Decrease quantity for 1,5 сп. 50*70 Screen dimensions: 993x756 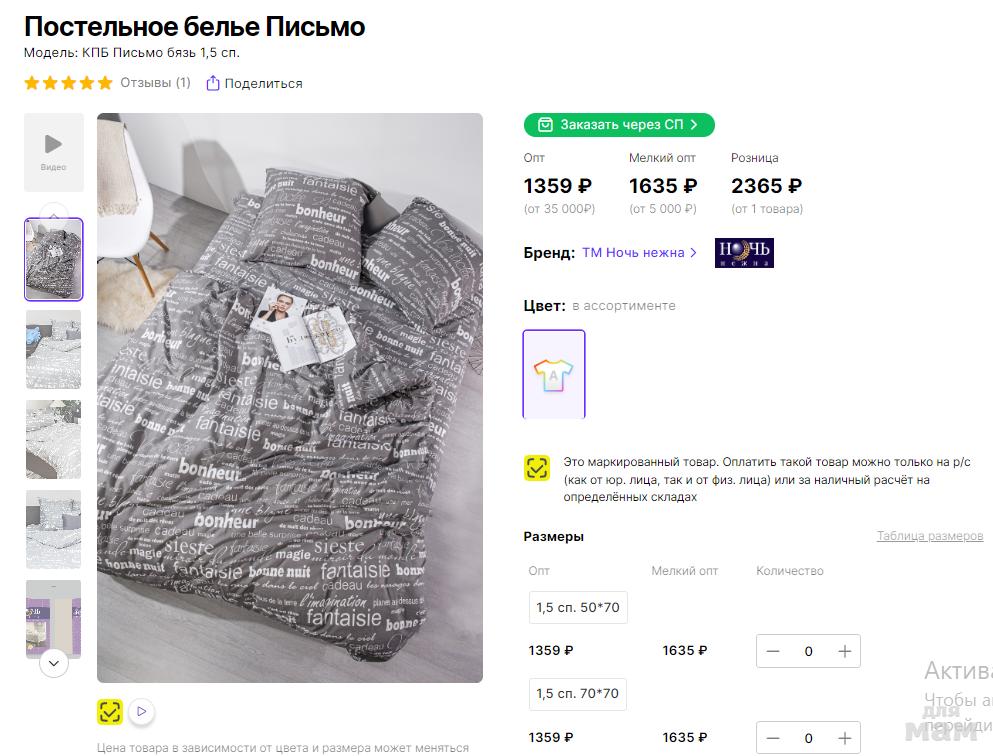click(x=773, y=651)
